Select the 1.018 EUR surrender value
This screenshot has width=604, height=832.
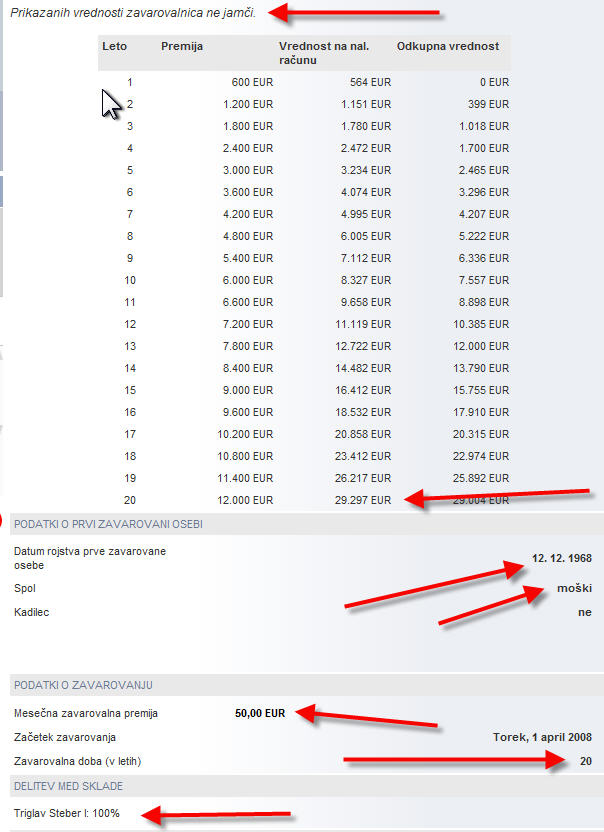(484, 126)
